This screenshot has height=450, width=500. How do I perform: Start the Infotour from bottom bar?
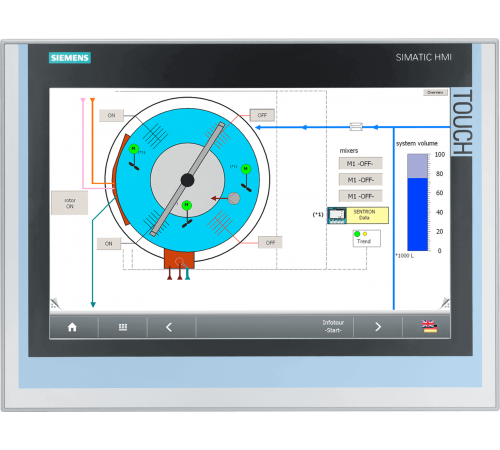pyautogui.click(x=333, y=326)
